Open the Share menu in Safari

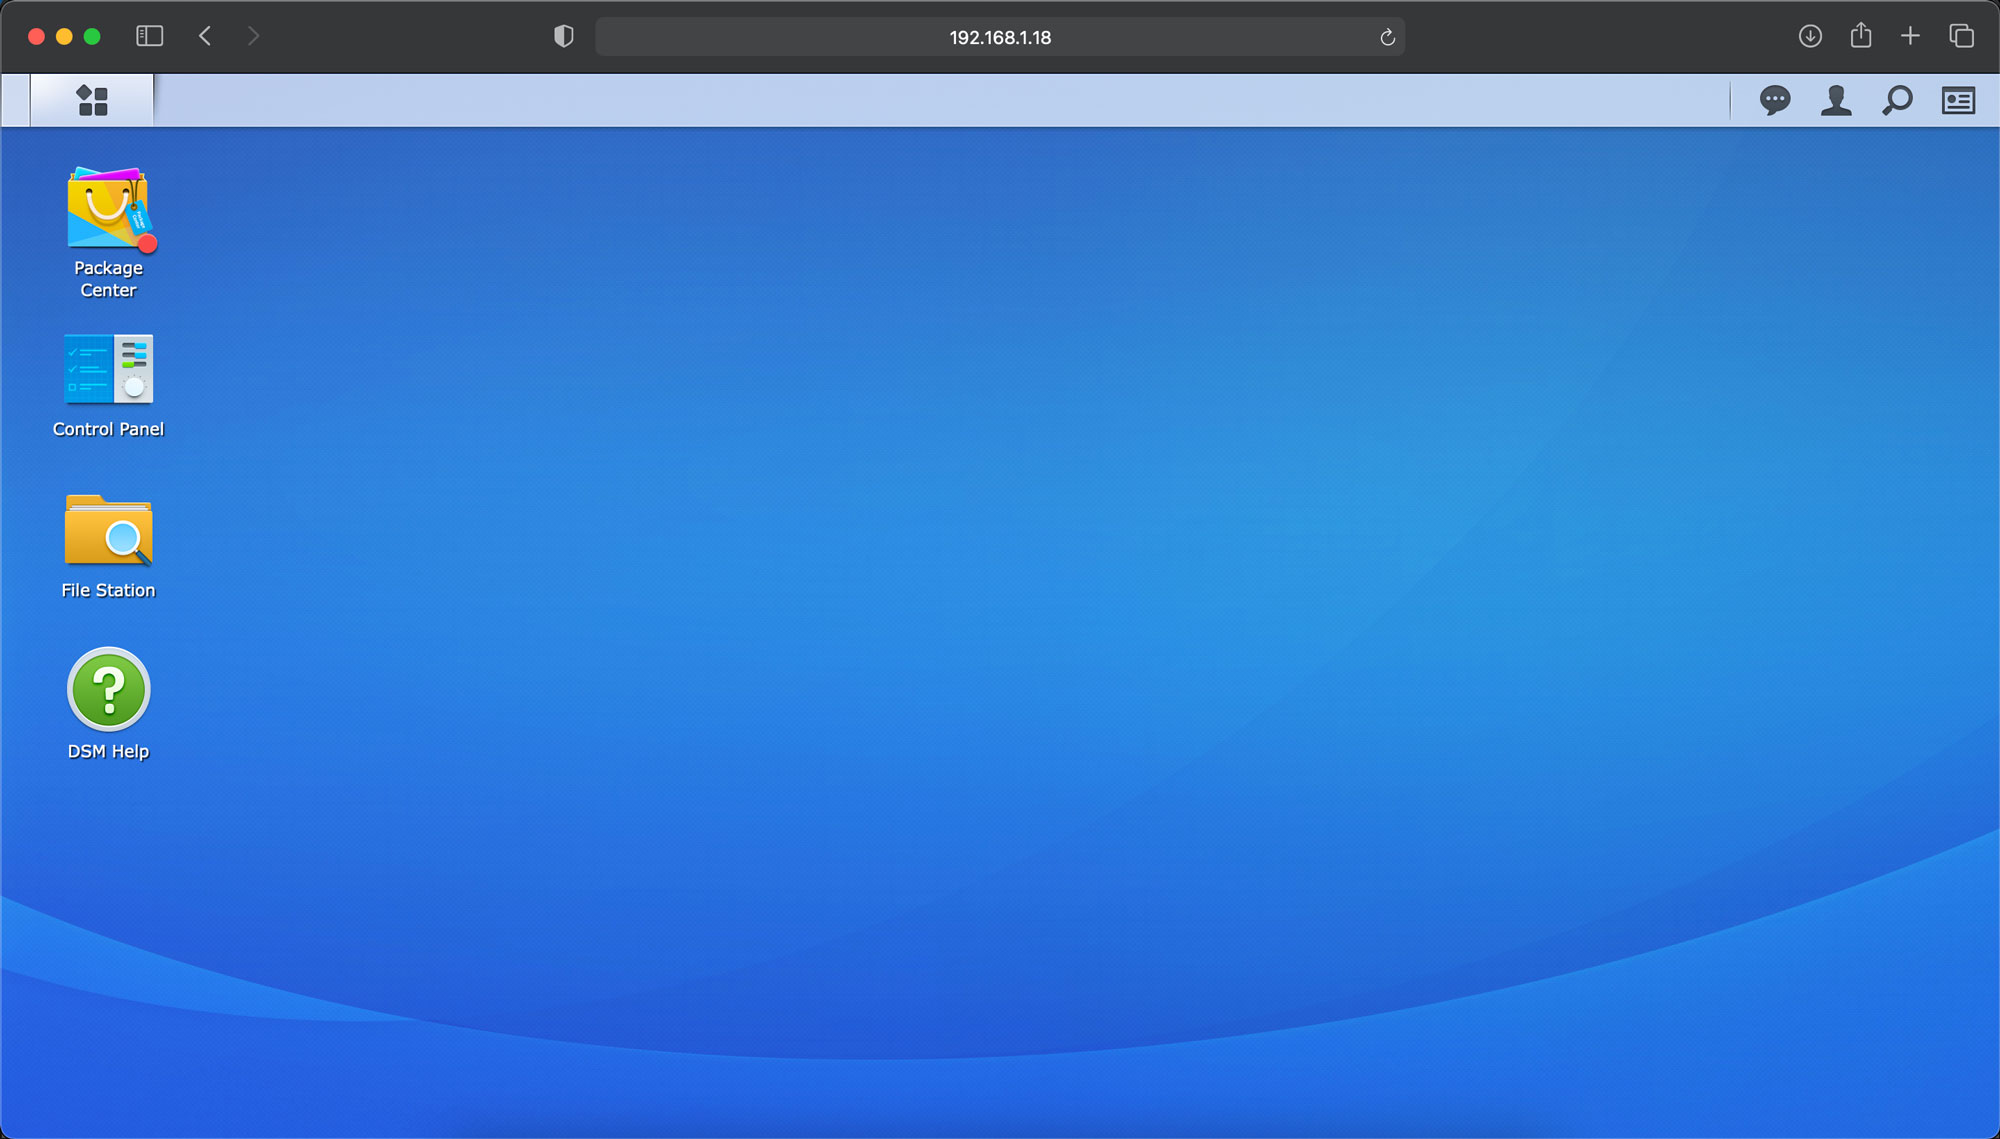pos(1860,37)
